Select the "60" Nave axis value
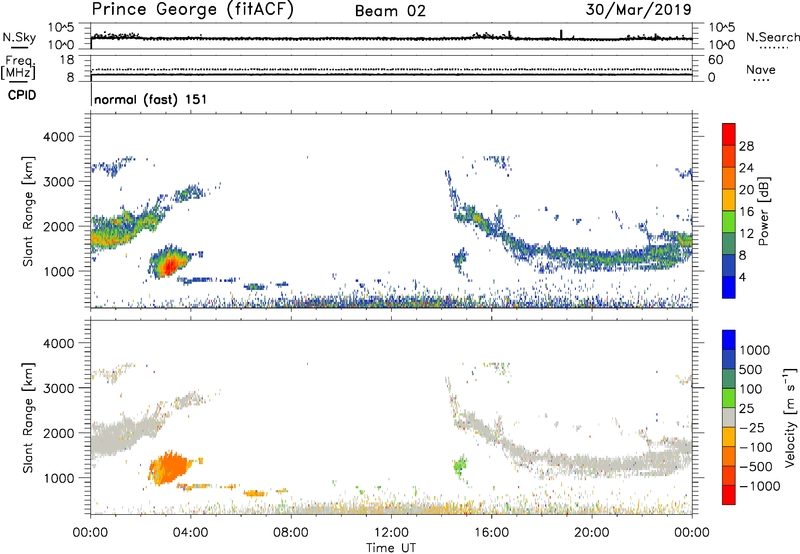Viewport: 800px width, 554px height. pos(716,60)
